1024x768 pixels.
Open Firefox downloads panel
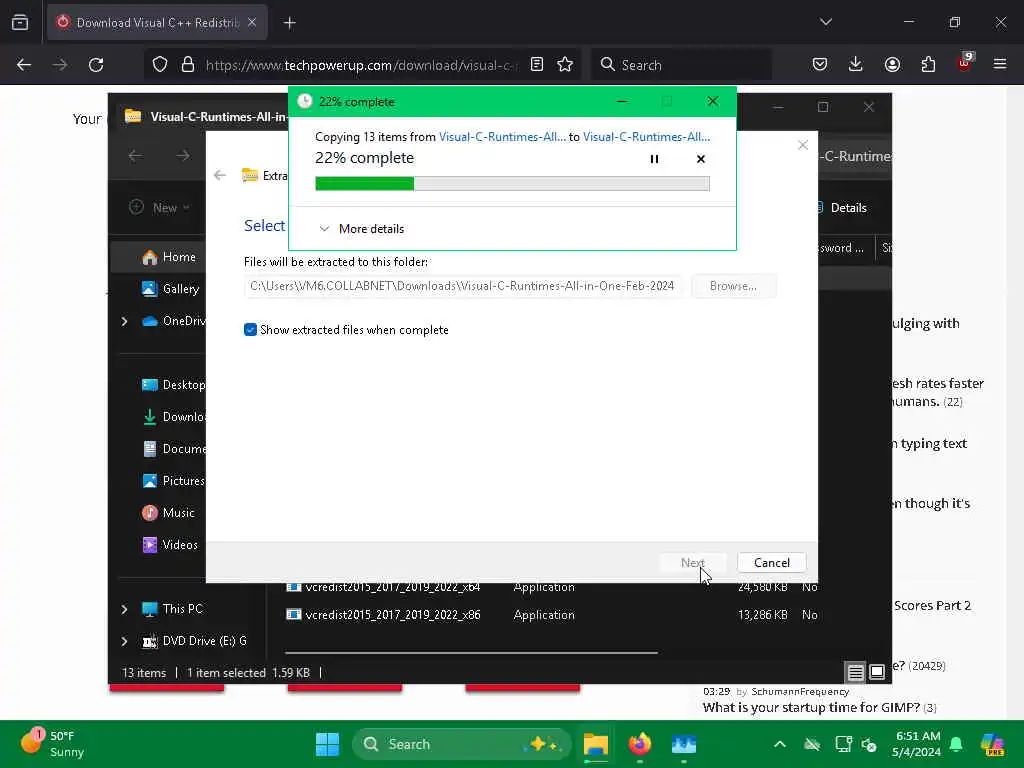point(856,64)
